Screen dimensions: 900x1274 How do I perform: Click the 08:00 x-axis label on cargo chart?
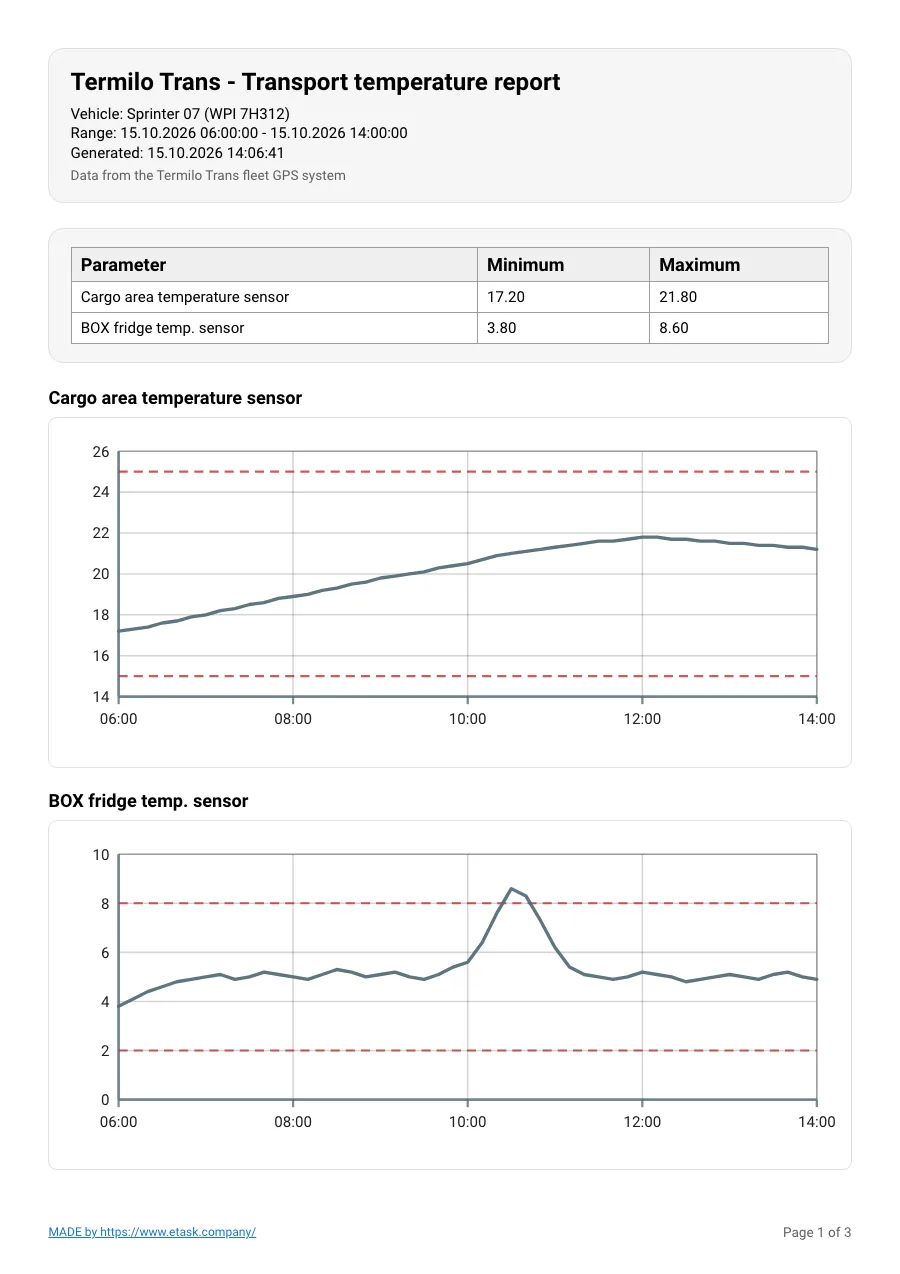(x=293, y=719)
